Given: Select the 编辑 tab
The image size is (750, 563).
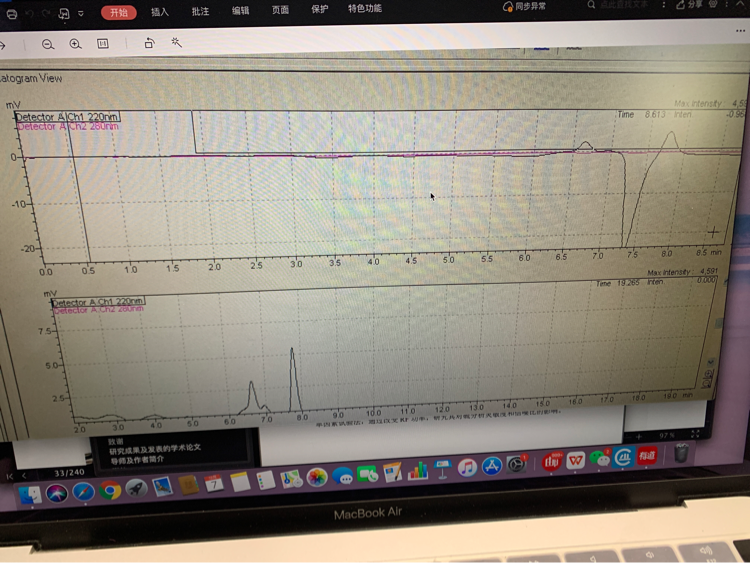Looking at the screenshot, I should [x=240, y=11].
